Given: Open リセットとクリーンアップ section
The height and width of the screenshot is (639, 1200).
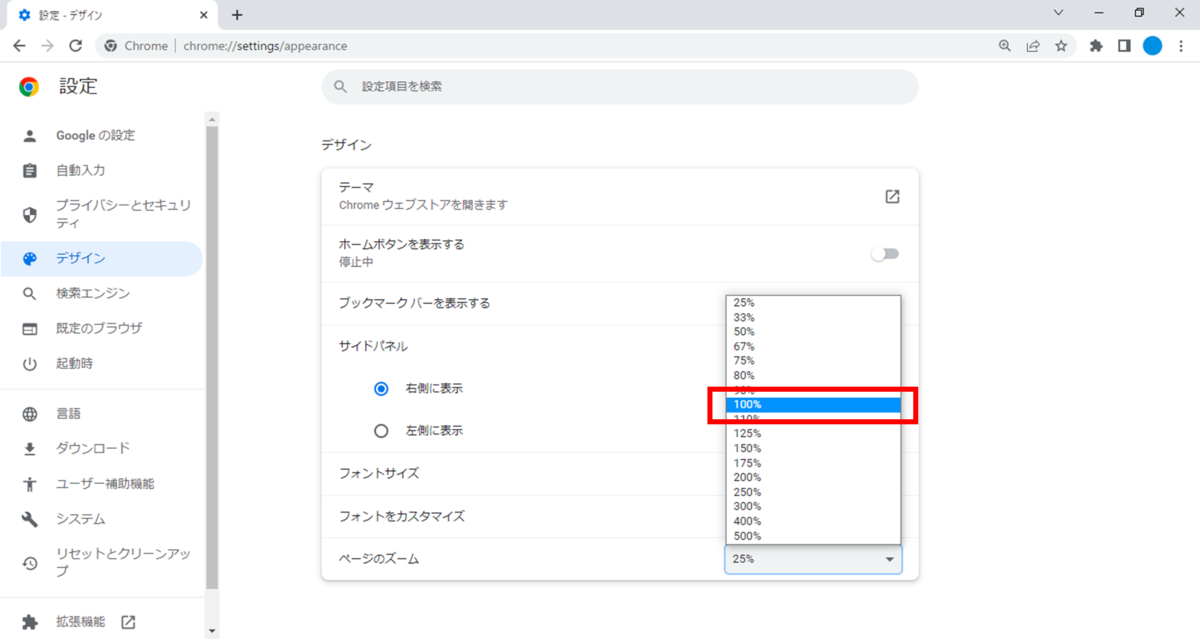Looking at the screenshot, I should click(102, 562).
